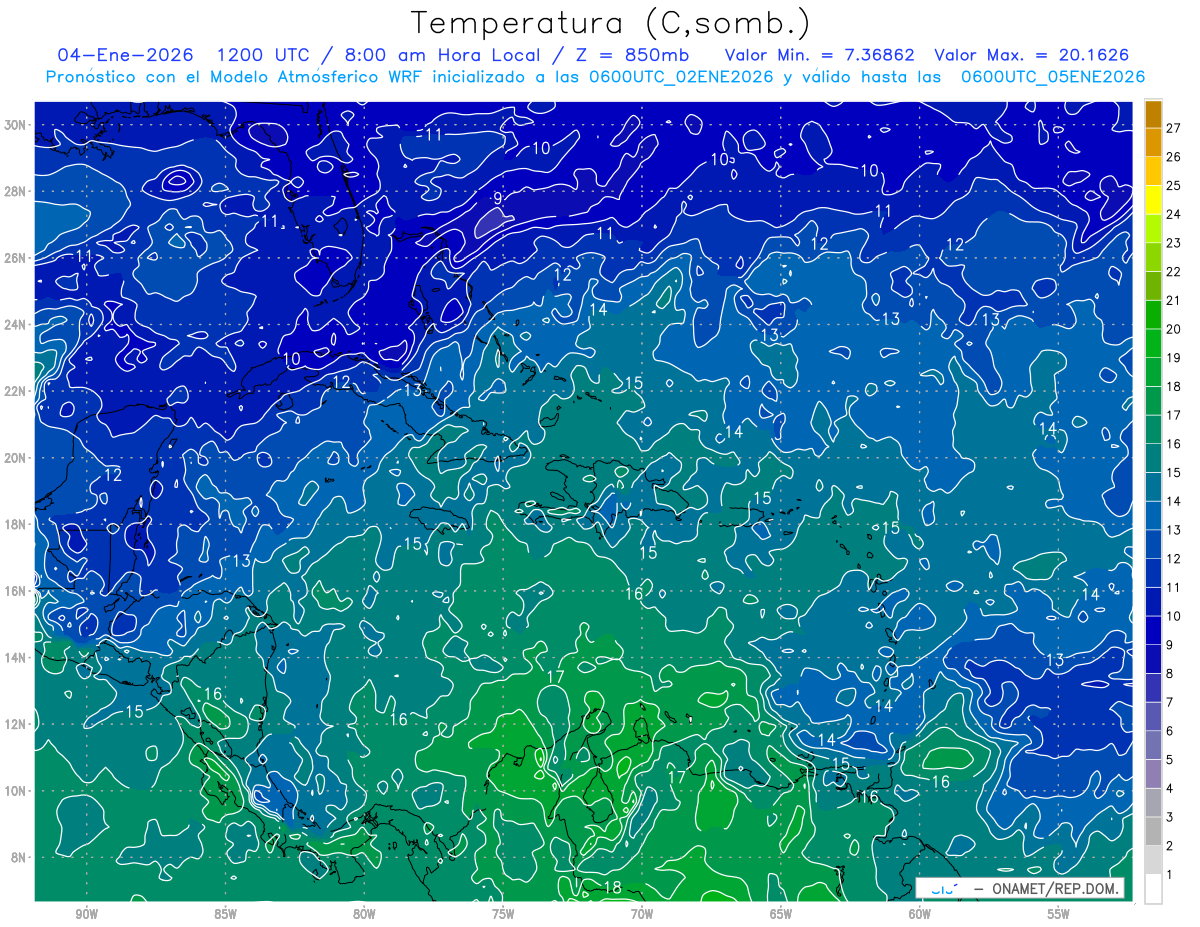The width and height of the screenshot is (1200, 927).
Task: Select the brown top swatch above 27
Action: [x=1153, y=114]
